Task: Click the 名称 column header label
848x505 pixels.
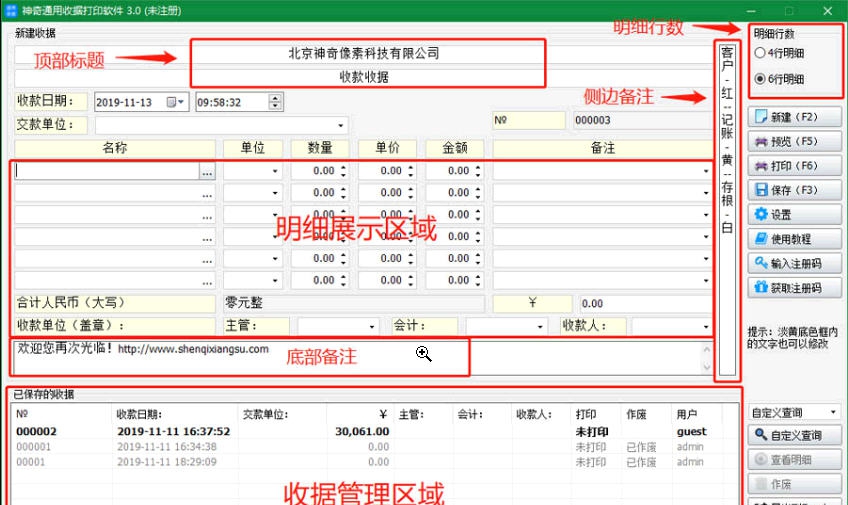Action: point(115,148)
